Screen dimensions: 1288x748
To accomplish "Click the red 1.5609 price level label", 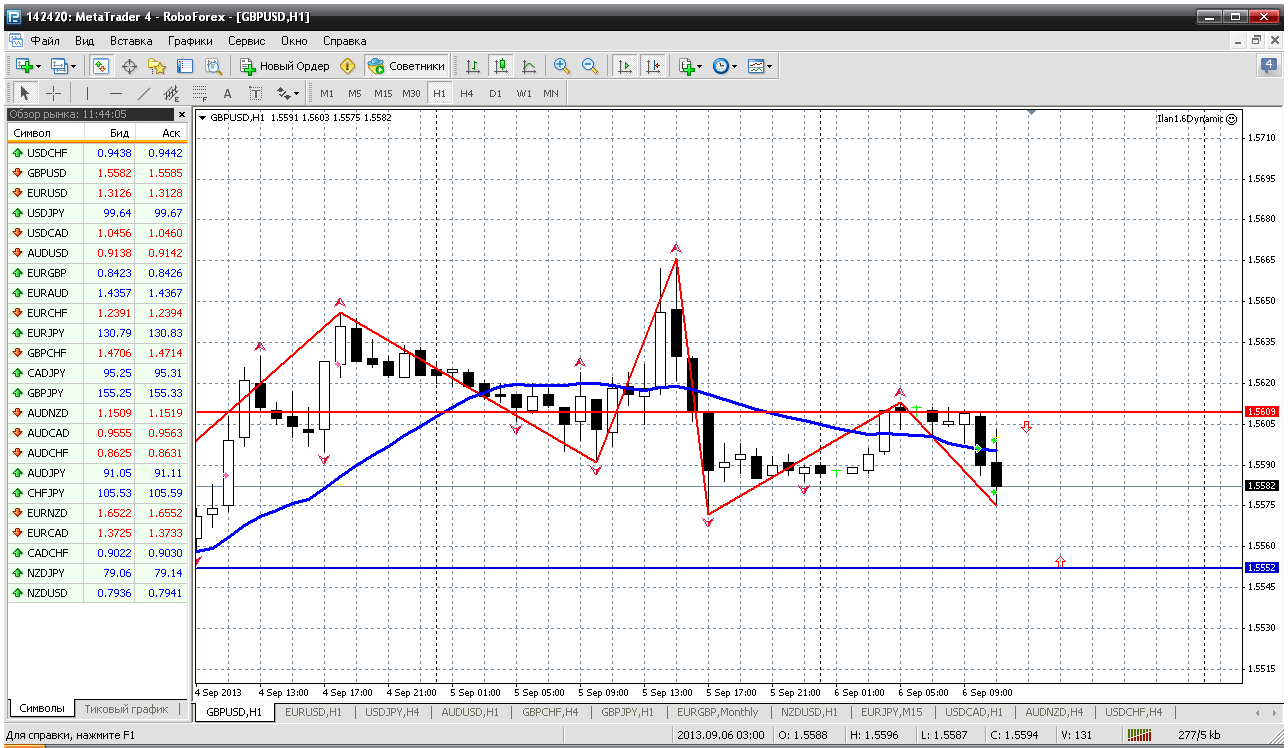I will point(1261,412).
